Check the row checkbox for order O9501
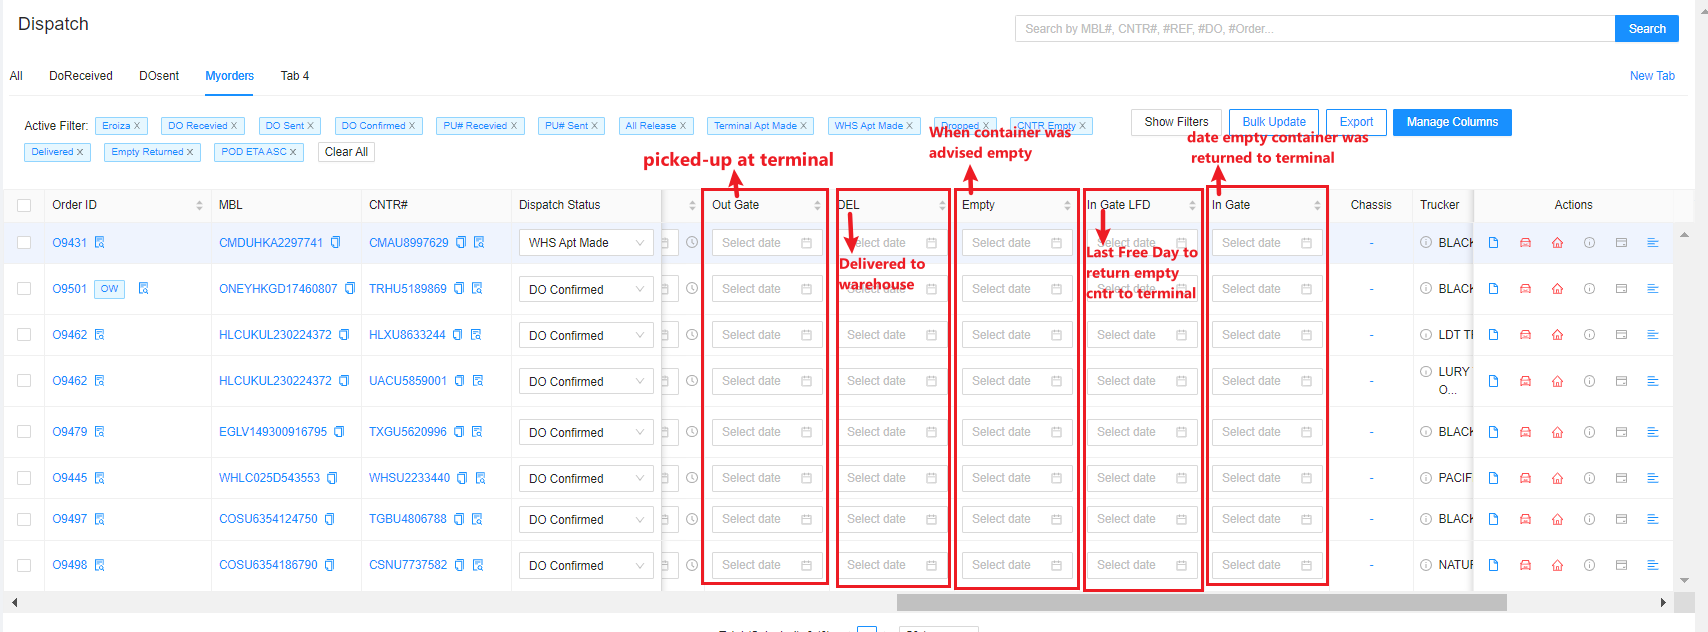Screen dimensions: 1708x632 [24, 289]
